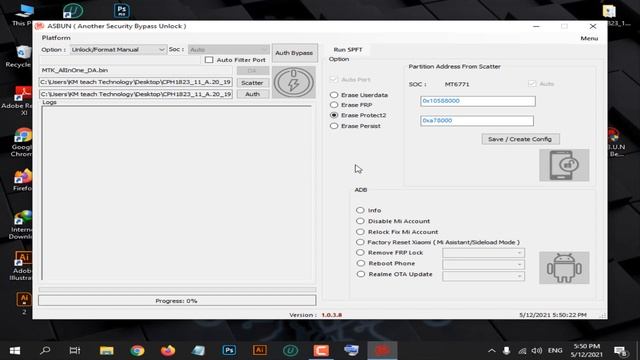This screenshot has height=360, width=640.
Task: Select Remove FRP Lock option
Action: (360, 253)
